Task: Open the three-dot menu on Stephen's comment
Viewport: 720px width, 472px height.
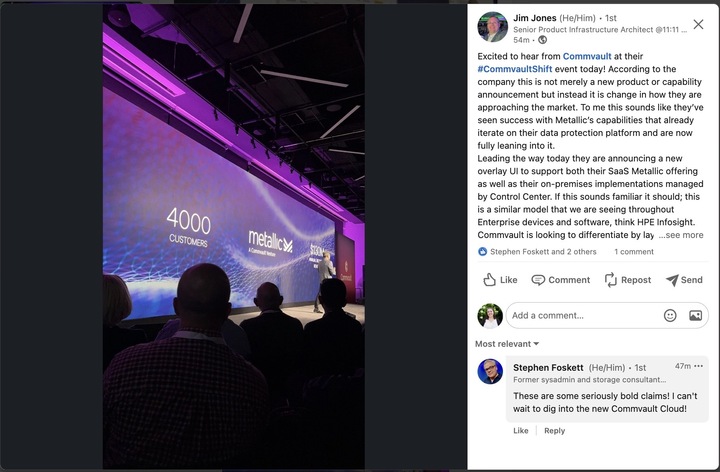Action: click(698, 366)
